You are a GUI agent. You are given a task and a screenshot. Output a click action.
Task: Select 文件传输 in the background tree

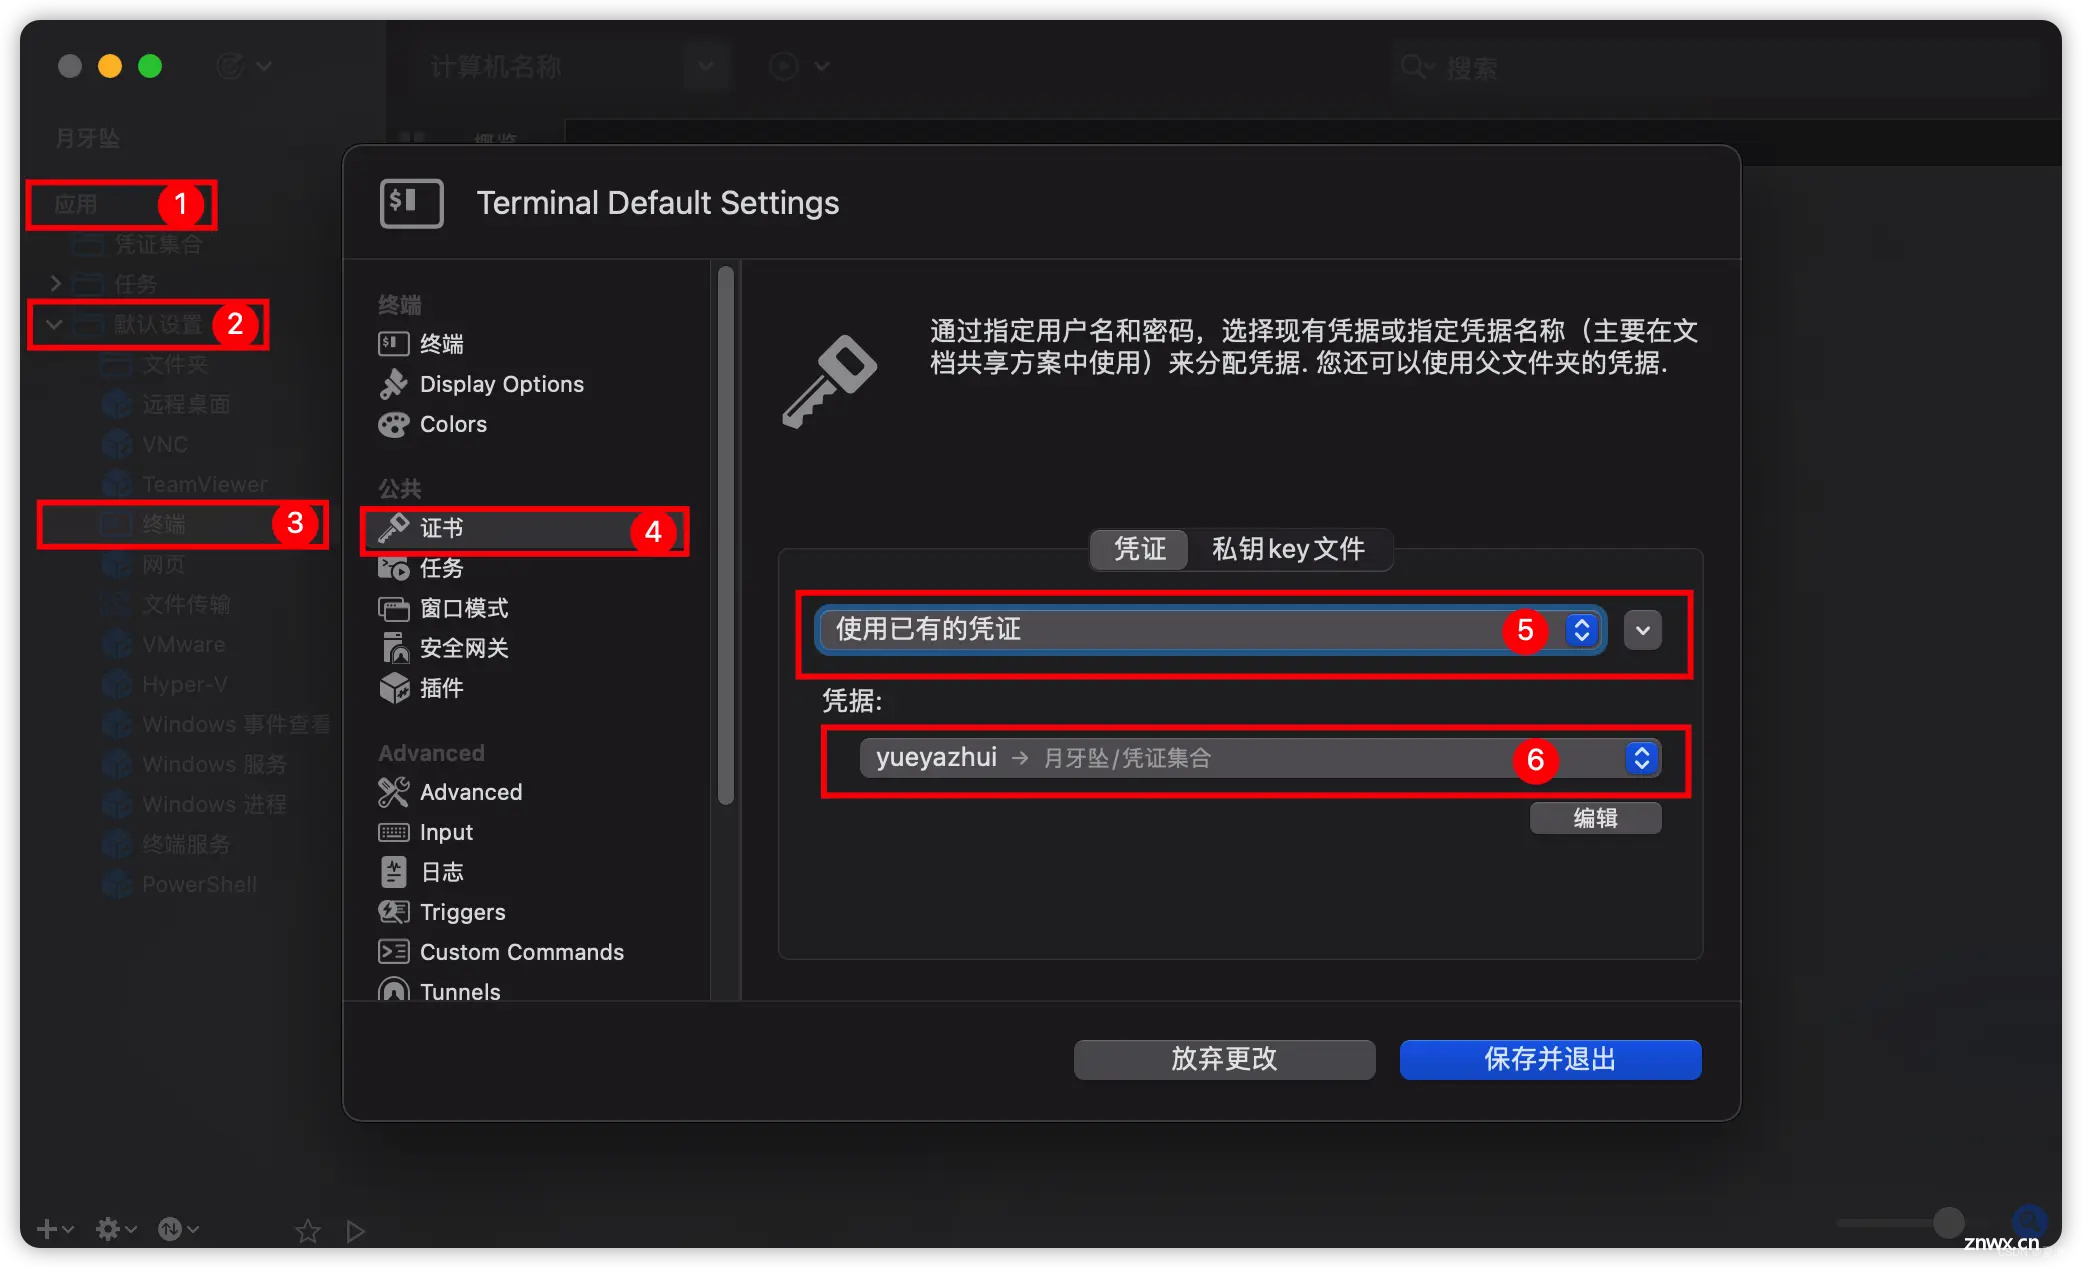click(166, 604)
